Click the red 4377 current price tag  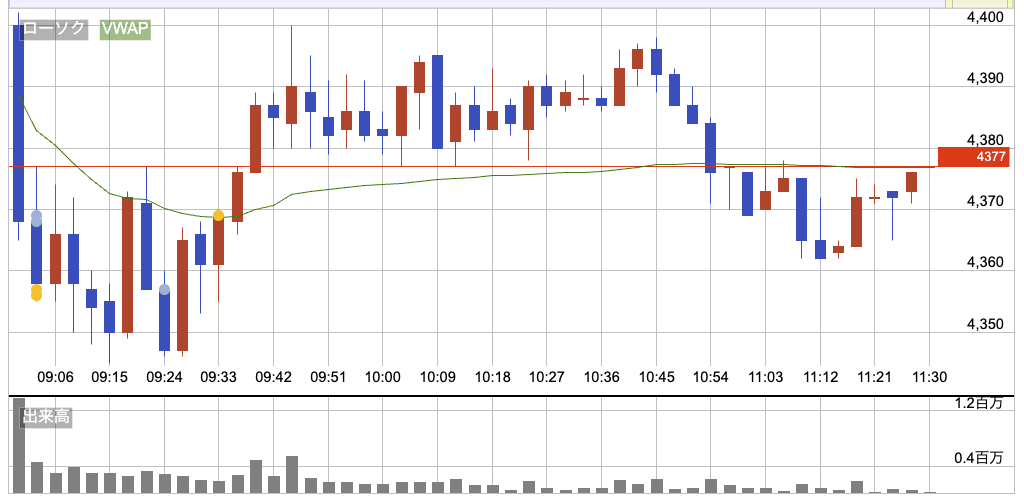(974, 156)
